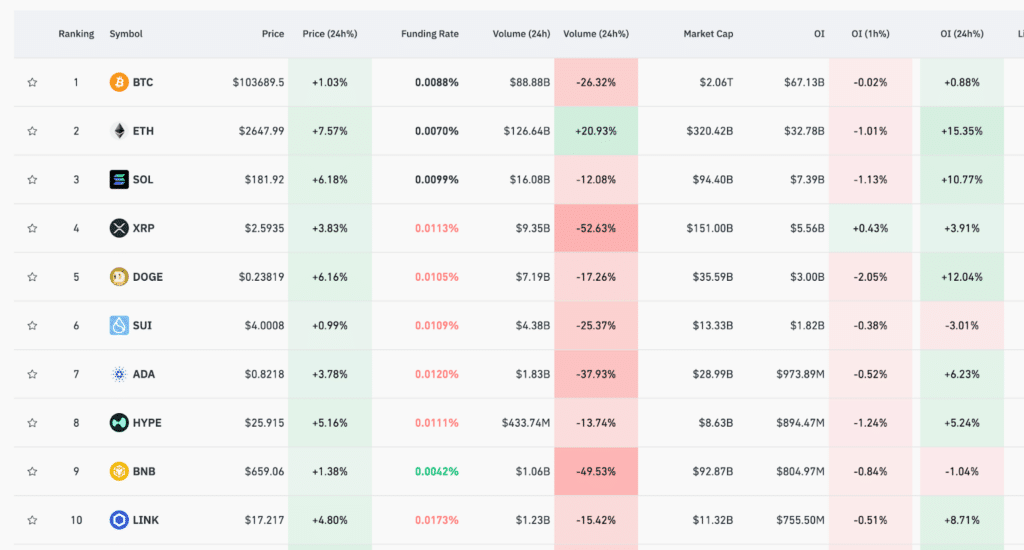Image resolution: width=1024 pixels, height=550 pixels.
Task: Click ETH volume change +20.93%
Action: tap(596, 131)
